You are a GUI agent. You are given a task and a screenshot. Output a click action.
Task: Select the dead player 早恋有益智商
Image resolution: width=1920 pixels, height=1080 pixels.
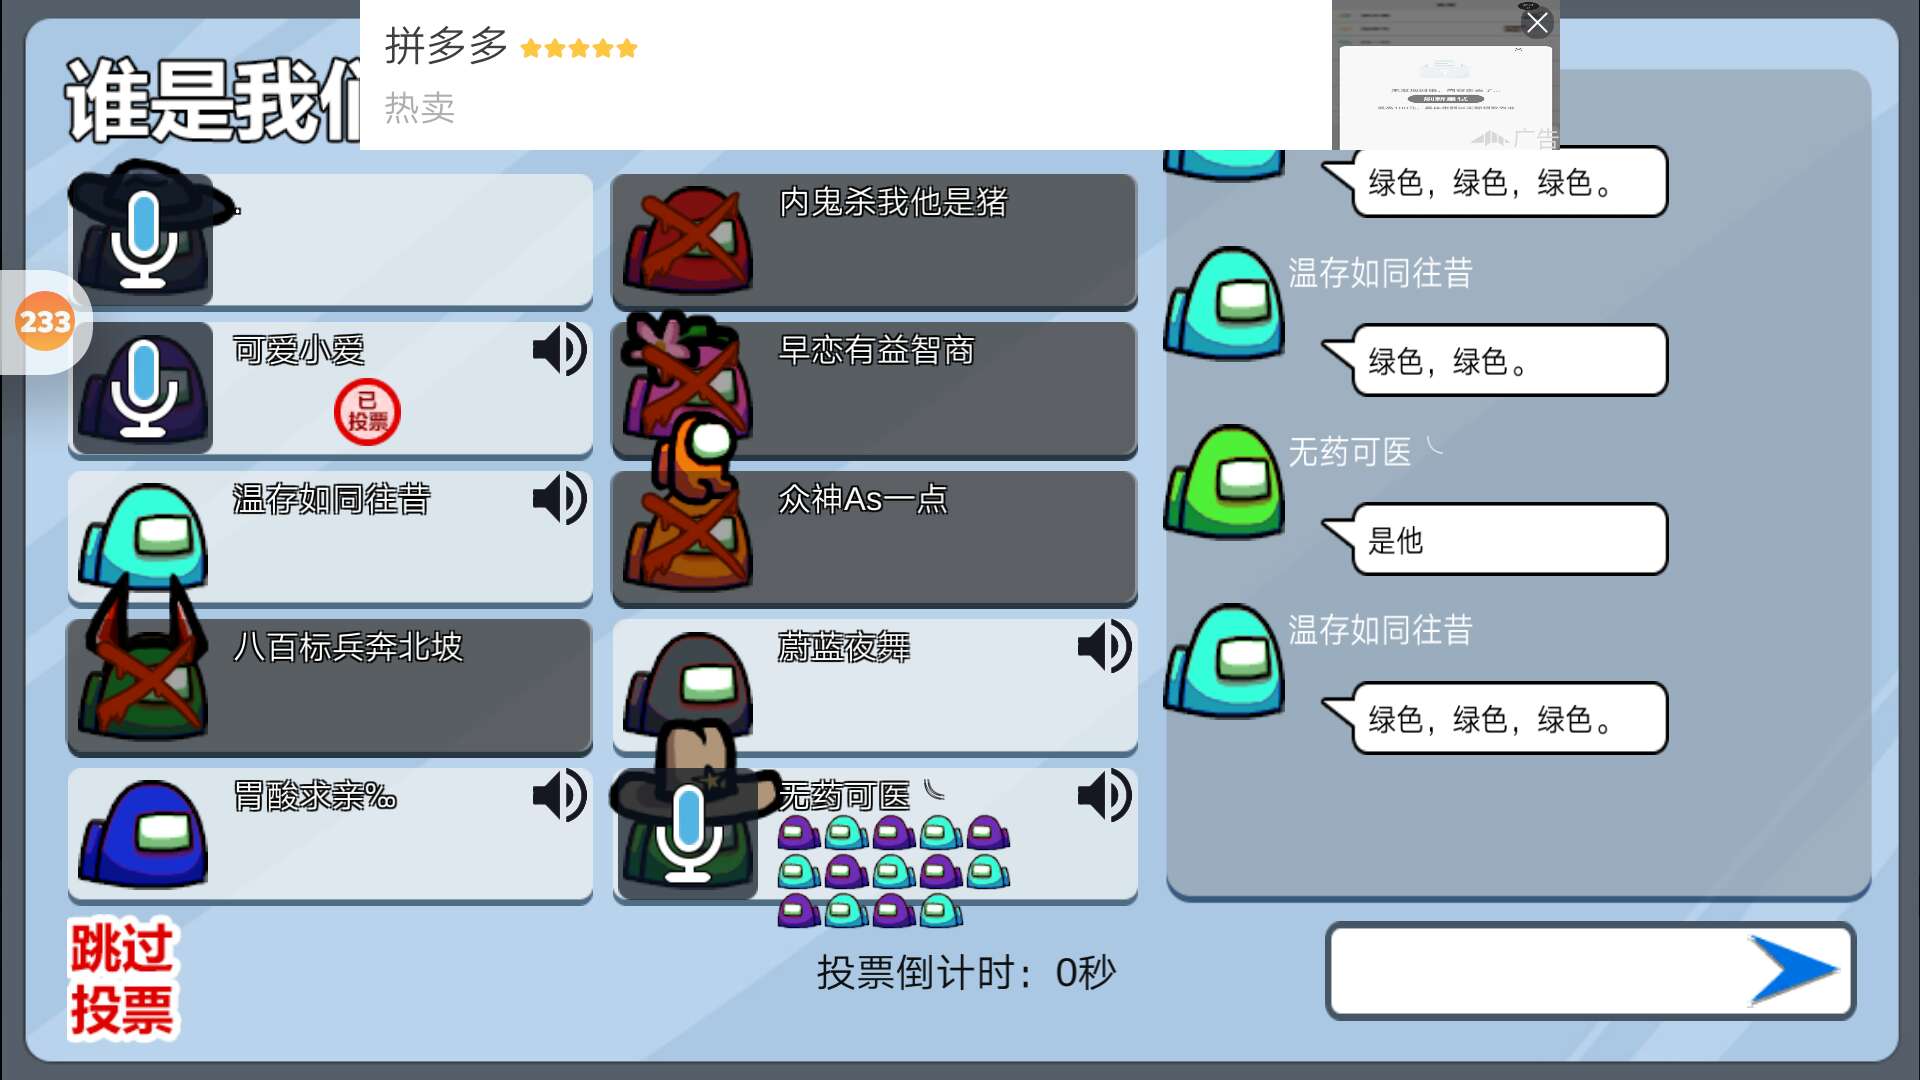point(875,389)
